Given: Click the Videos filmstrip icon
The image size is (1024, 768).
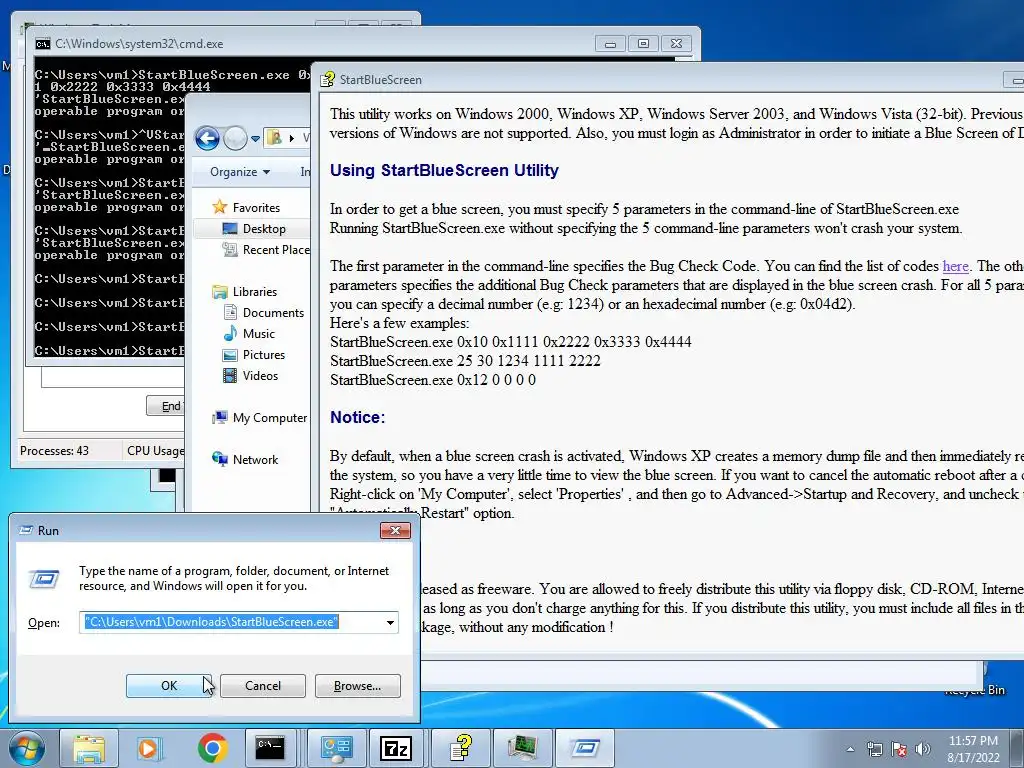Looking at the screenshot, I should point(230,376).
